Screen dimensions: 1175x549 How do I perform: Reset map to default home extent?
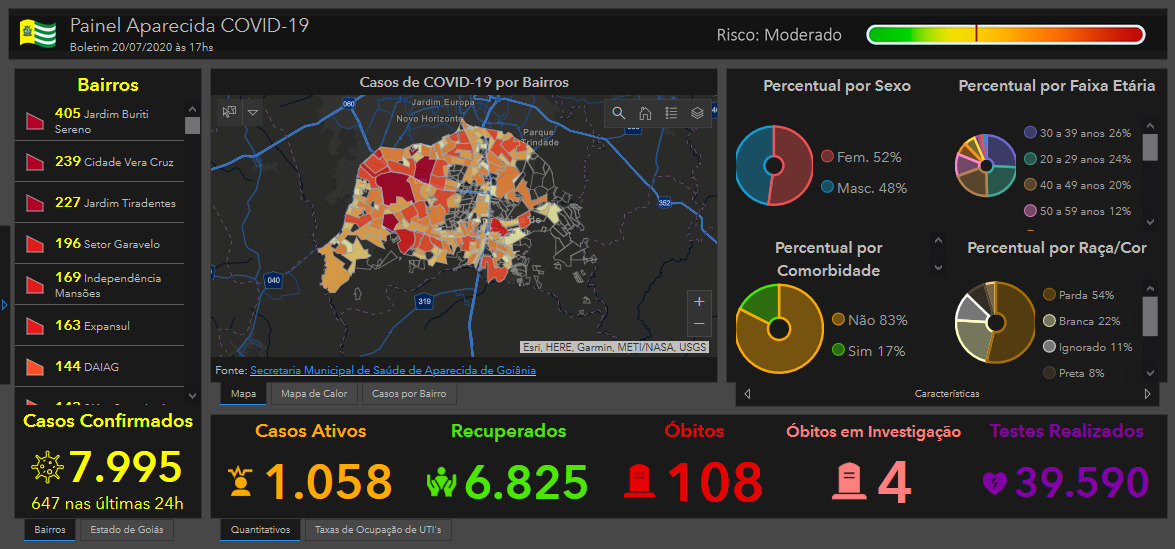click(x=644, y=113)
